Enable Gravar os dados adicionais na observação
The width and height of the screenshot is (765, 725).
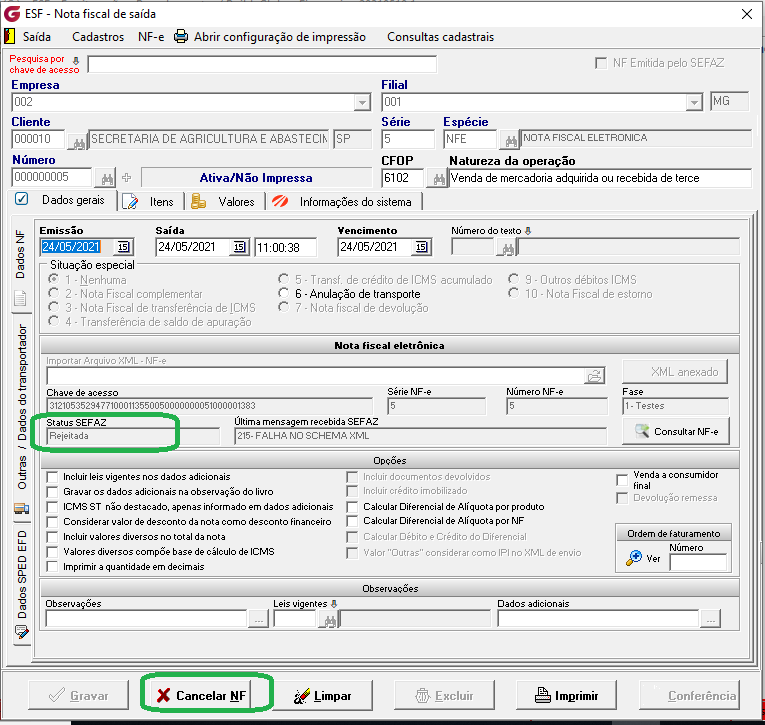tap(52, 492)
